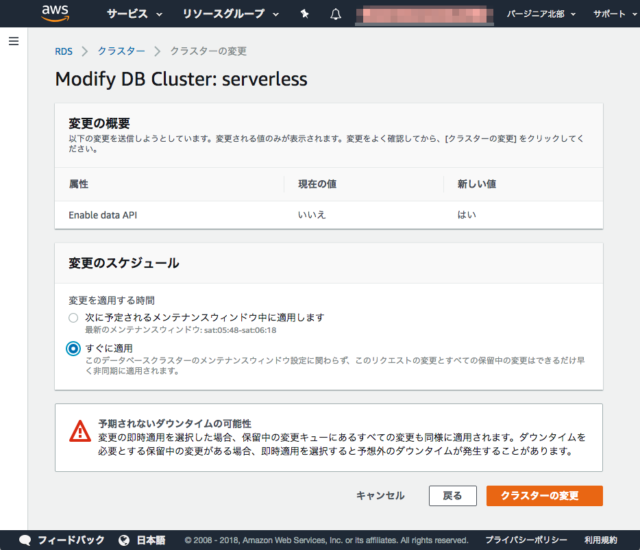Click the 現在の値 column header
This screenshot has height=550, width=640.
pyautogui.click(x=317, y=184)
